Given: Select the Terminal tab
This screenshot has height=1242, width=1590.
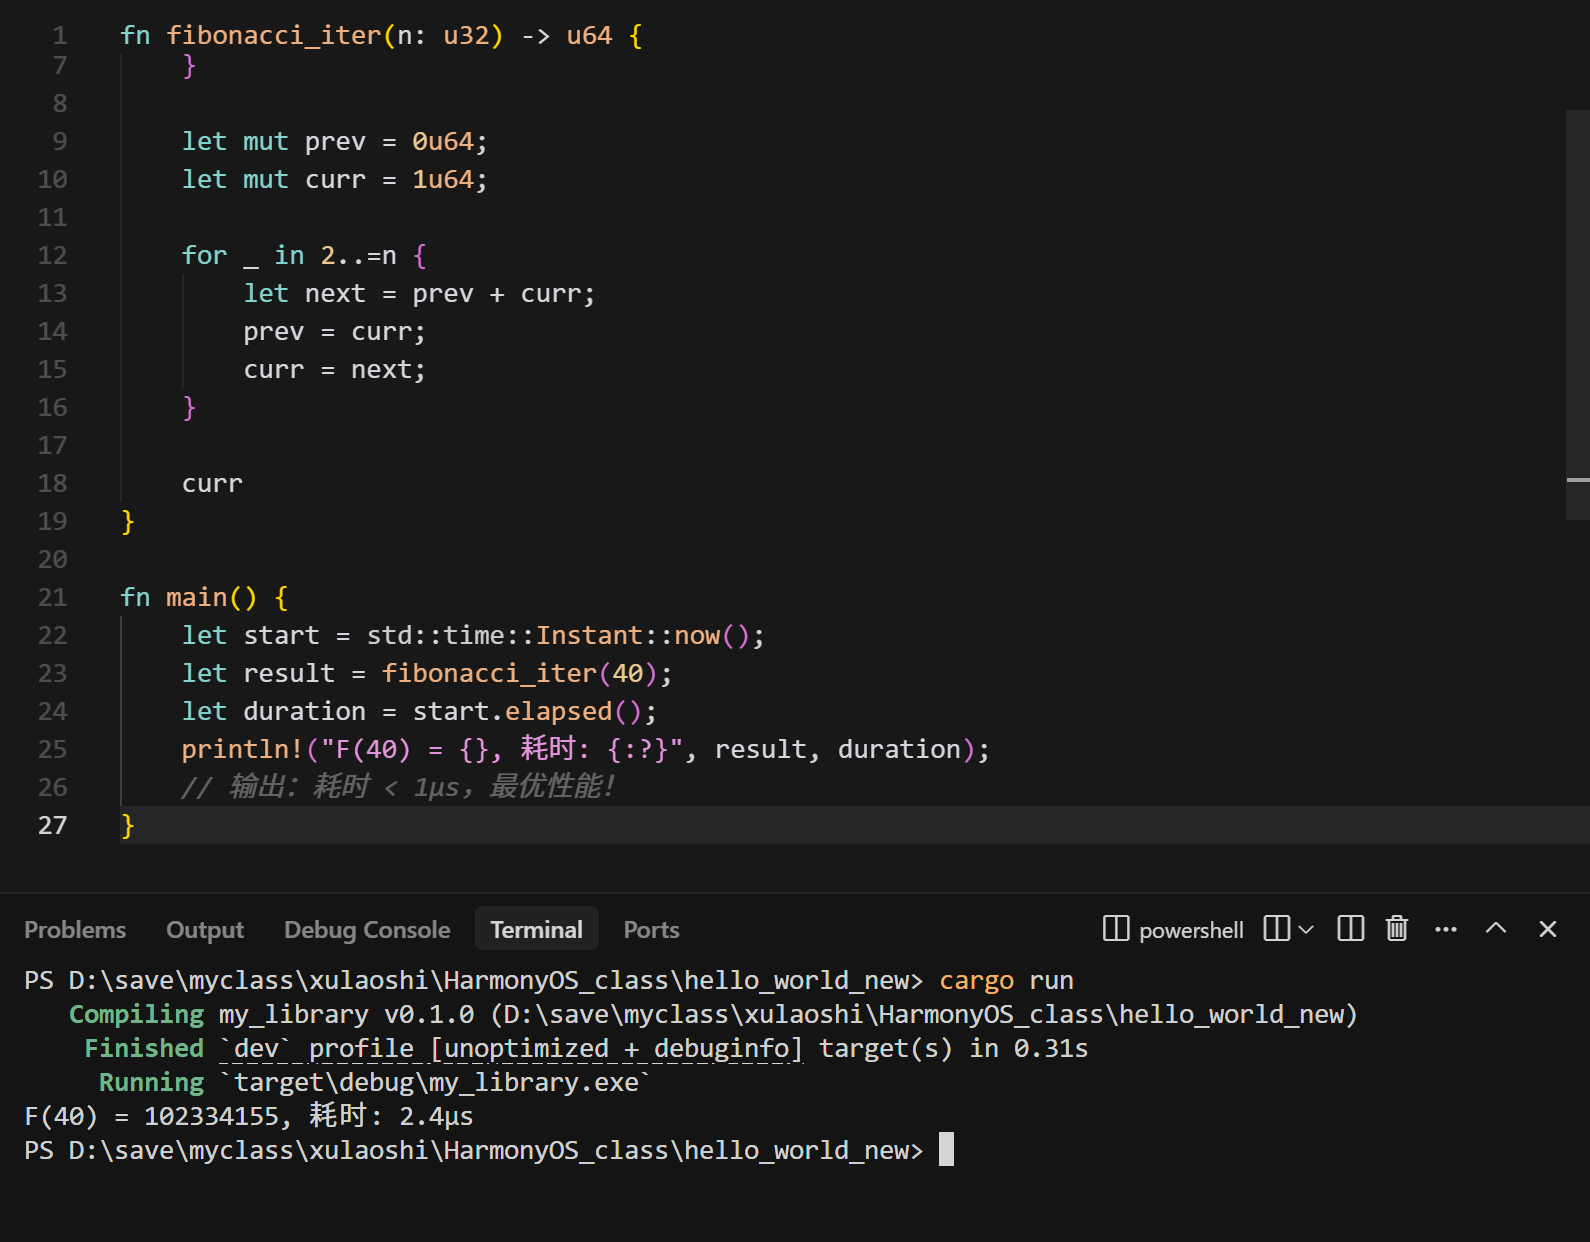Looking at the screenshot, I should 537,930.
